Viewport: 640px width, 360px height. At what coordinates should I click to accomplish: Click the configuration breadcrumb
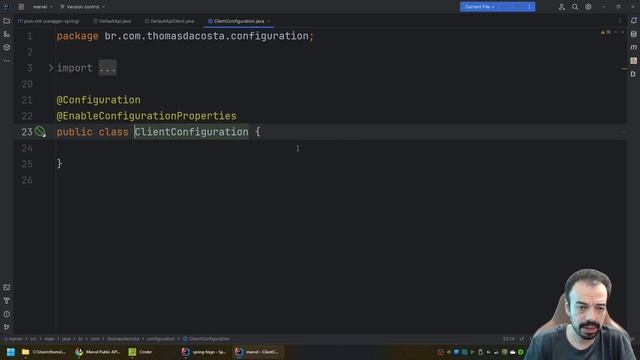point(160,339)
